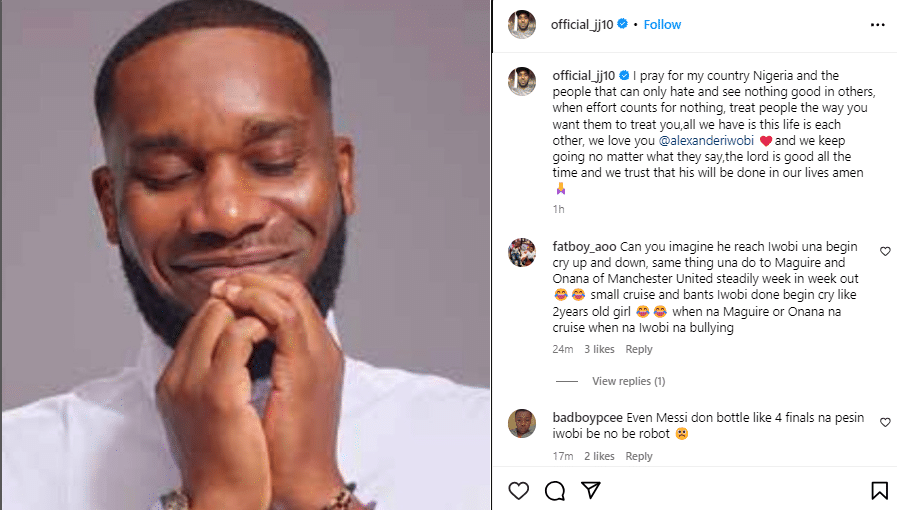Open the fatboy_aoo username link
897x510 pixels.
(x=584, y=245)
